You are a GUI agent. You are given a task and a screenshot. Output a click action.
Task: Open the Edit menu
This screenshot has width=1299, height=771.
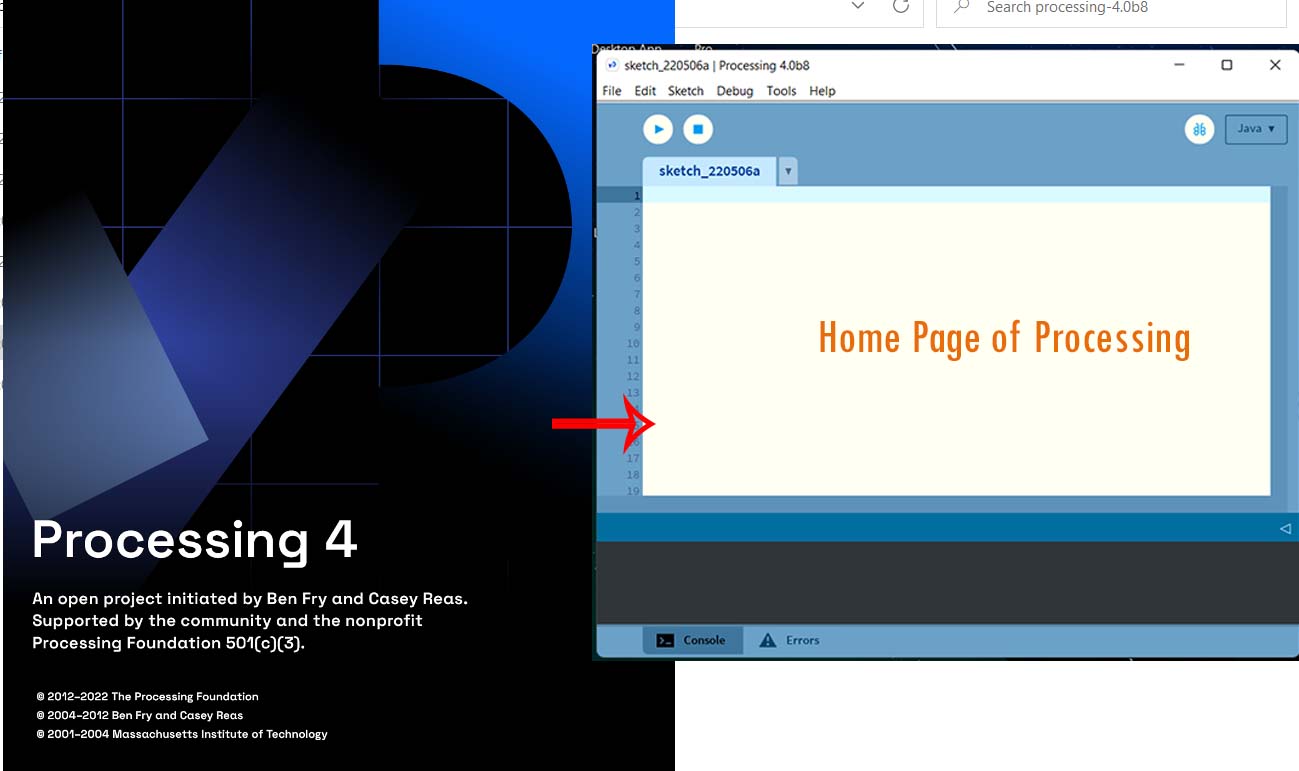(645, 91)
